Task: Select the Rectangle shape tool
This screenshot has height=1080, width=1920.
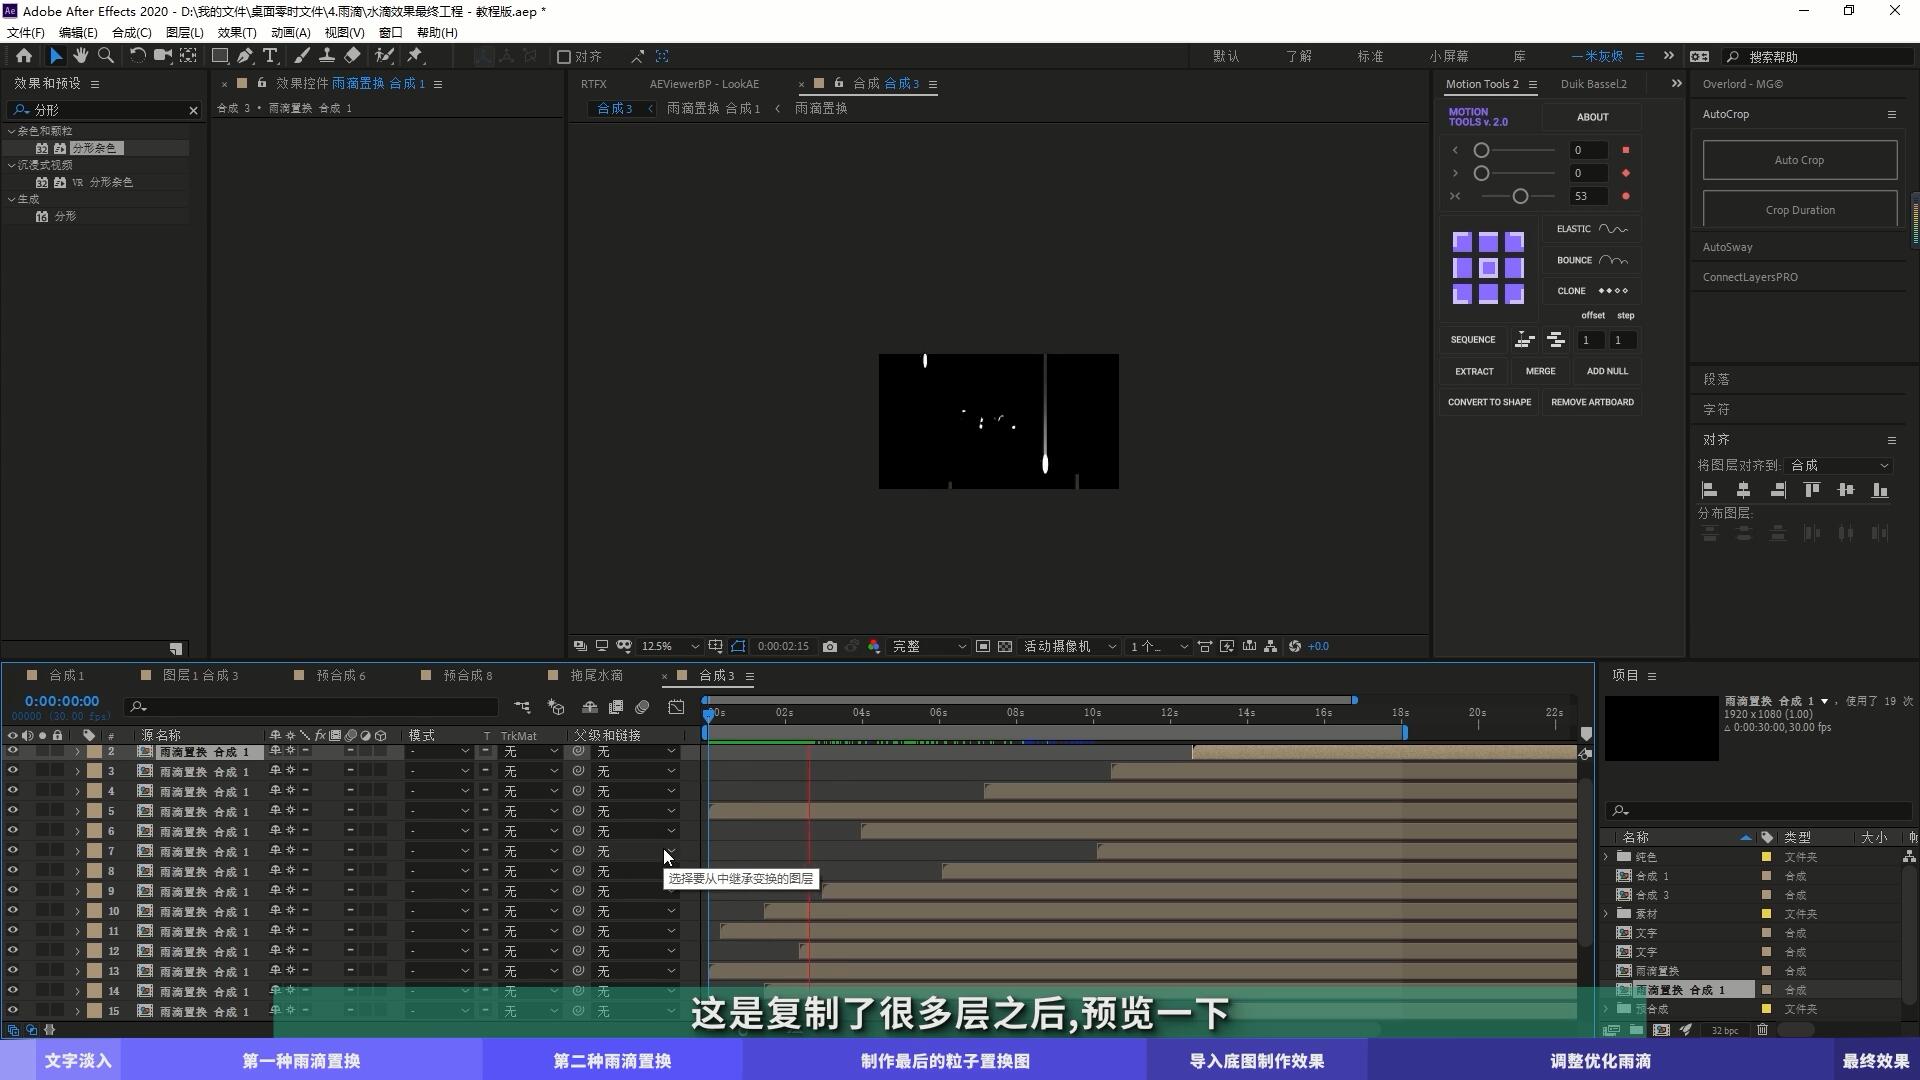Action: pos(220,56)
